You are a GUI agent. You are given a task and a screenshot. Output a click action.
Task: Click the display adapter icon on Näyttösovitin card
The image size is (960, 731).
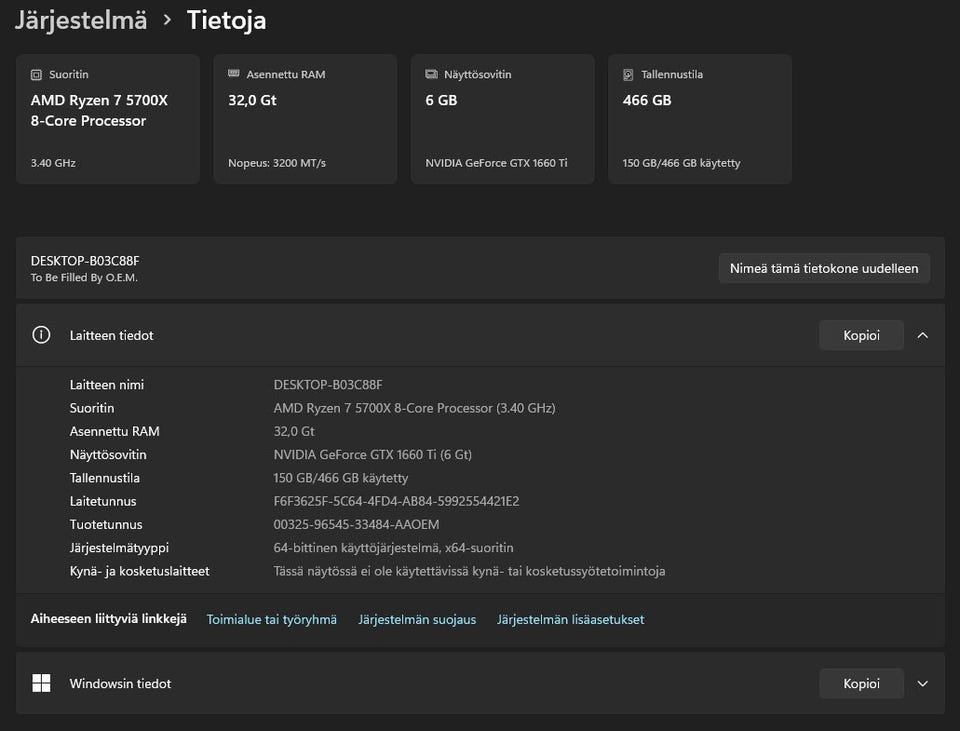[x=431, y=74]
